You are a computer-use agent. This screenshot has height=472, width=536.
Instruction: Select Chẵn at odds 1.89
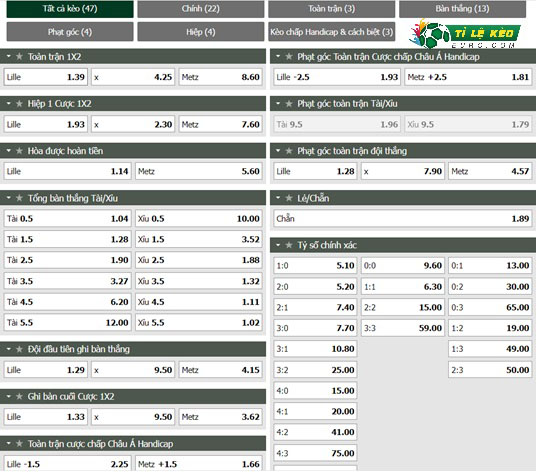tap(403, 218)
